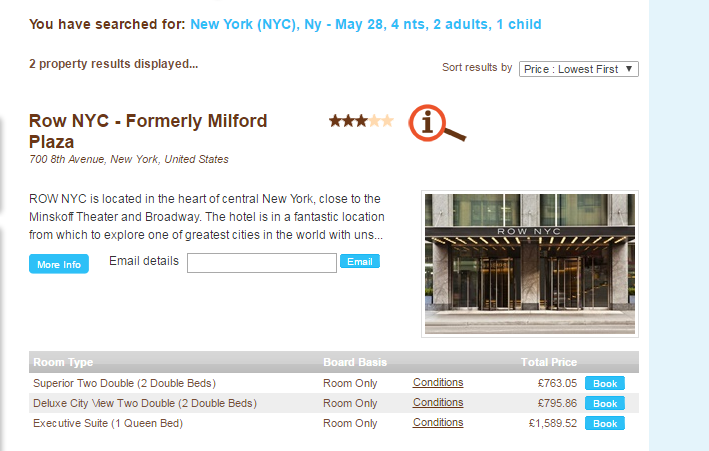Click the magnifier info icon
This screenshot has height=451, width=709.
click(436, 124)
